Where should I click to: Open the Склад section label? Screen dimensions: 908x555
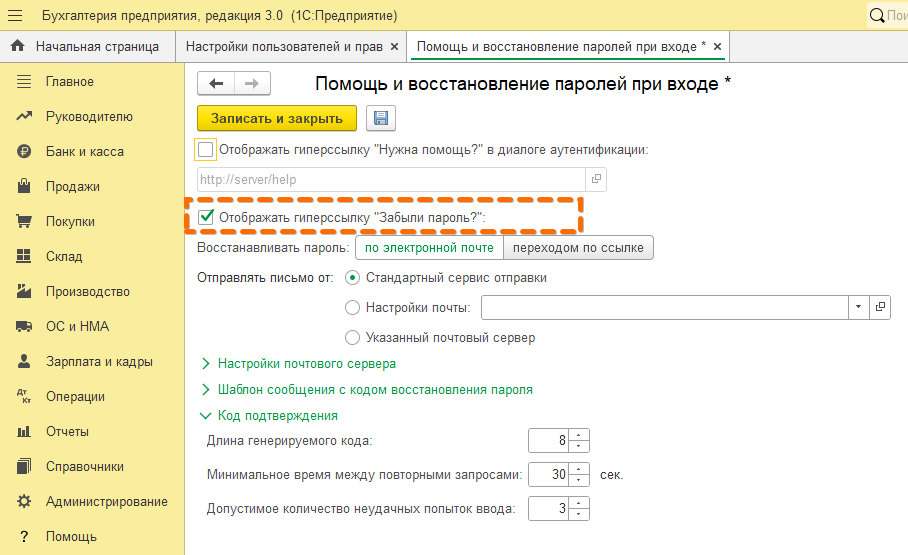click(x=64, y=256)
